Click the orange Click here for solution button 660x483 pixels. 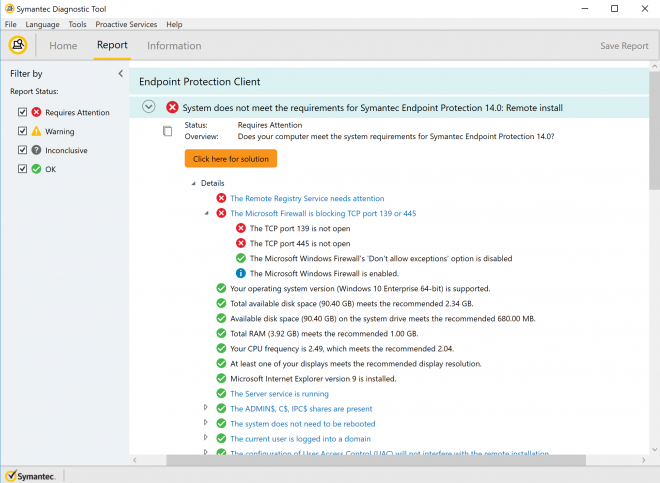pos(231,159)
